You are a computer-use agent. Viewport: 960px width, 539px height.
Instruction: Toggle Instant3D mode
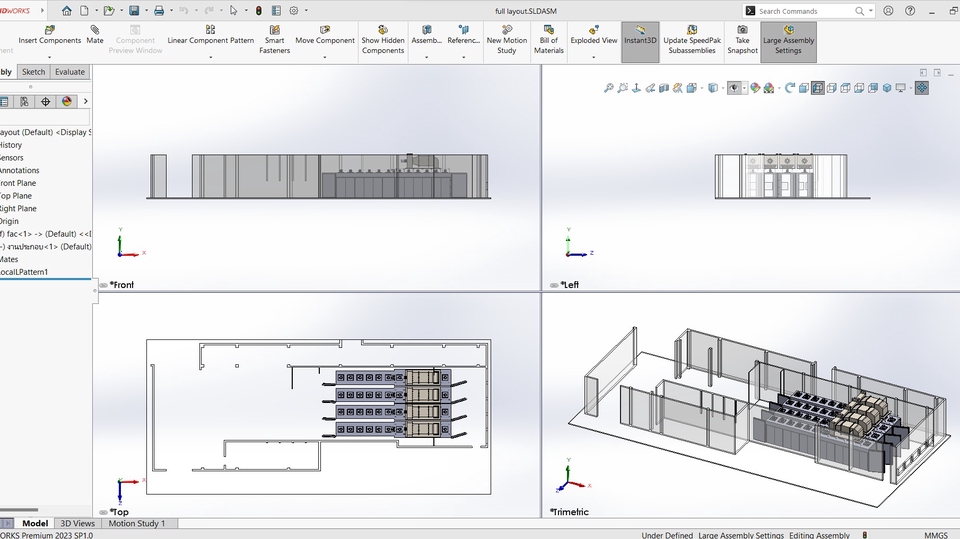(640, 40)
